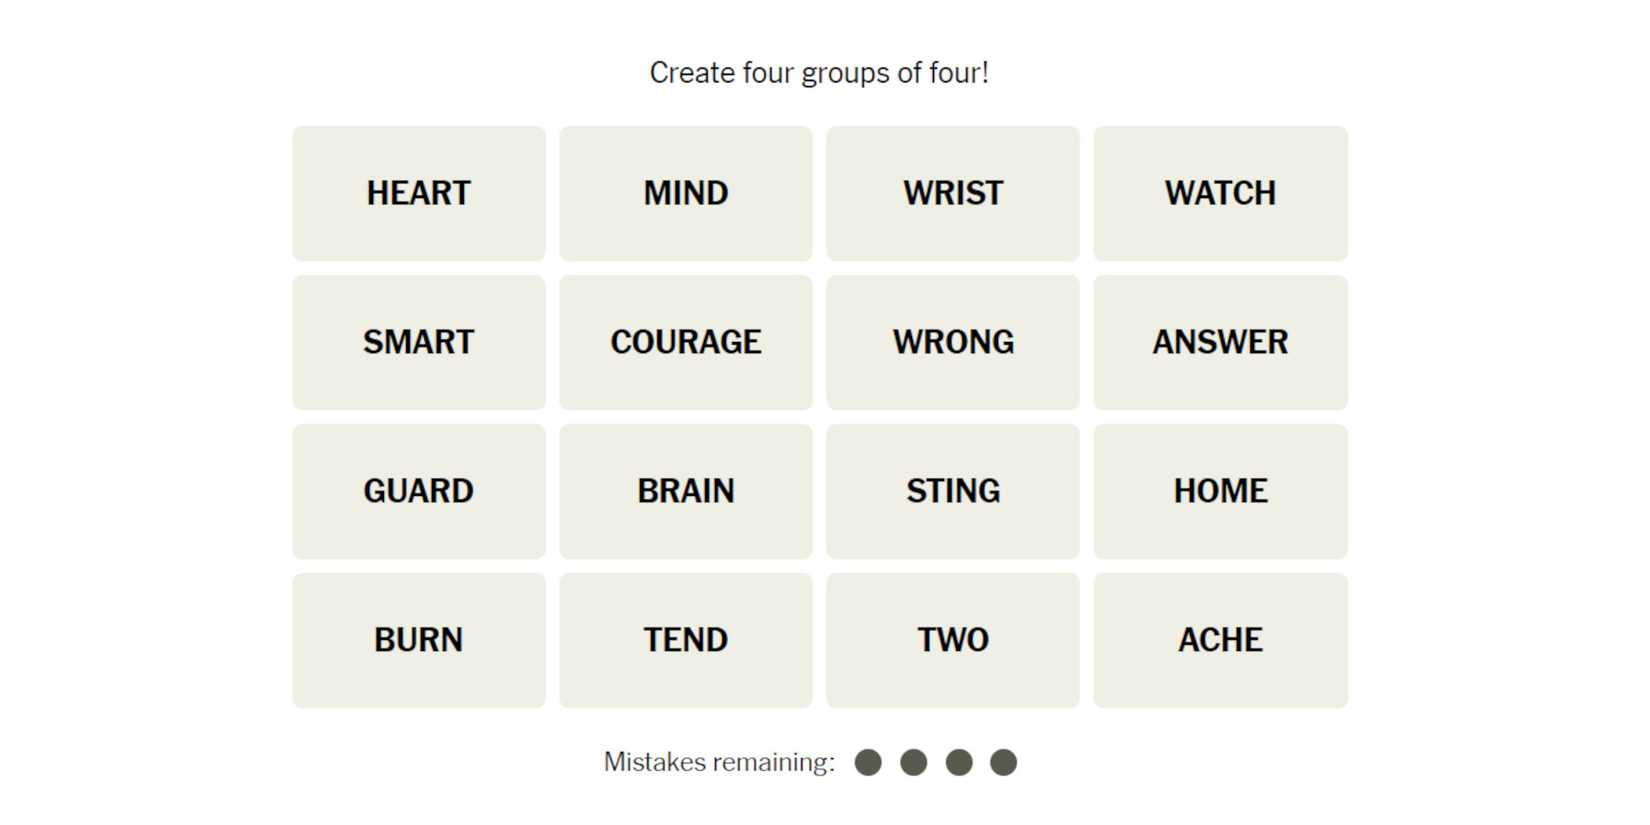Select the HEART word tile

[x=419, y=193]
